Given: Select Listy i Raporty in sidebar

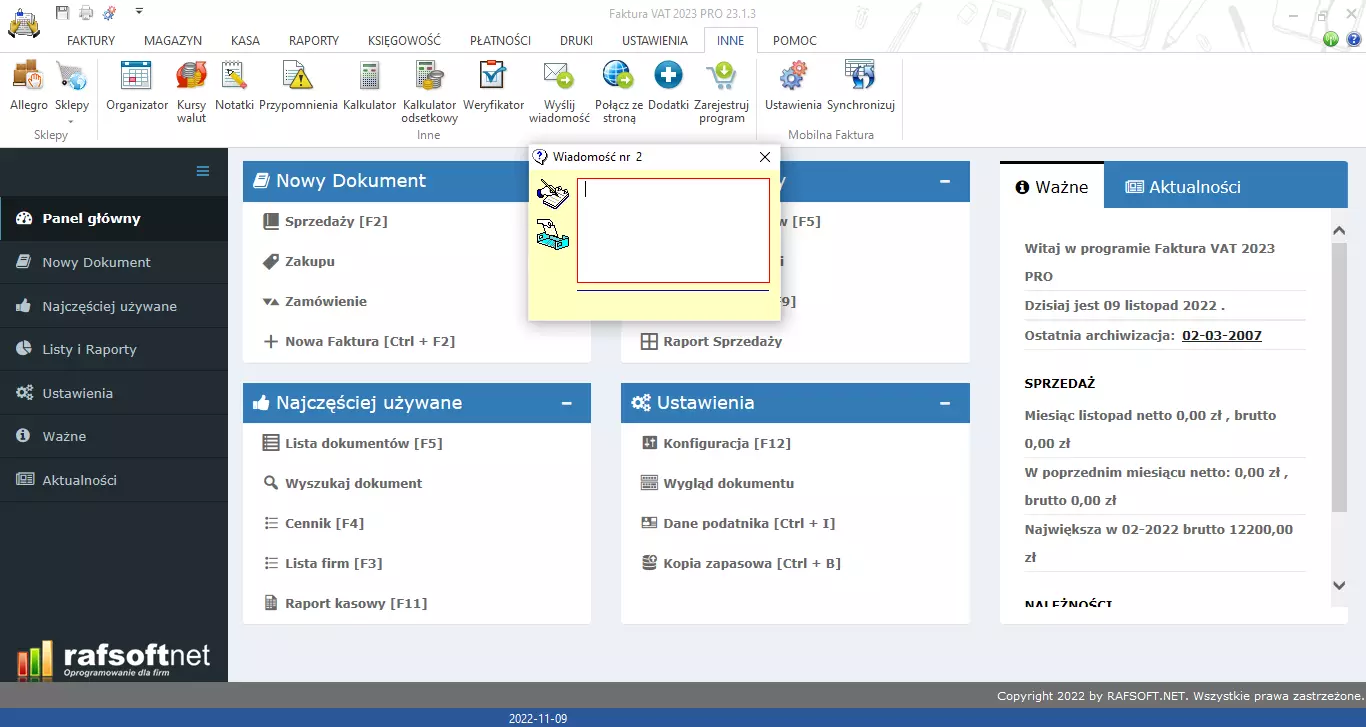Looking at the screenshot, I should (x=89, y=349).
